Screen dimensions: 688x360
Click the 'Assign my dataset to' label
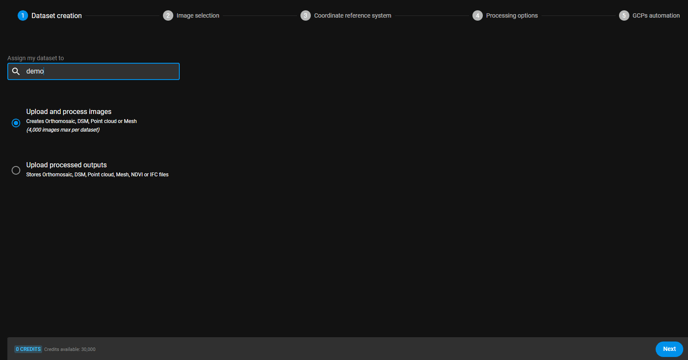coord(36,58)
